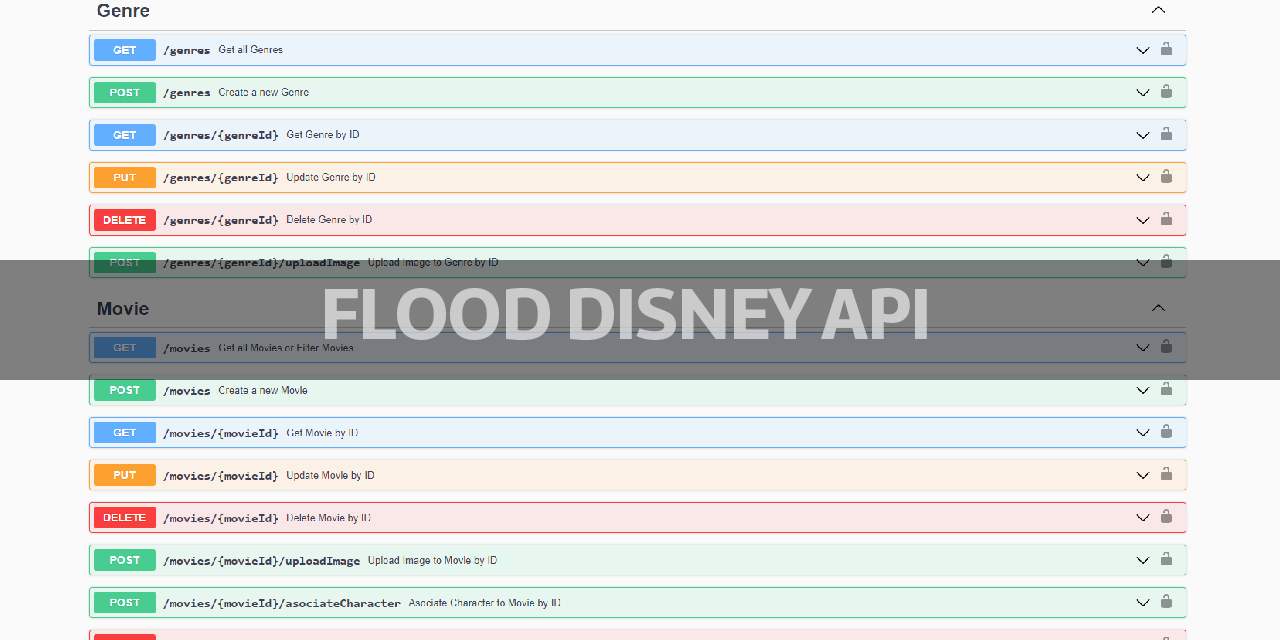Expand the movies uploadImage endpoint

[x=1142, y=560]
